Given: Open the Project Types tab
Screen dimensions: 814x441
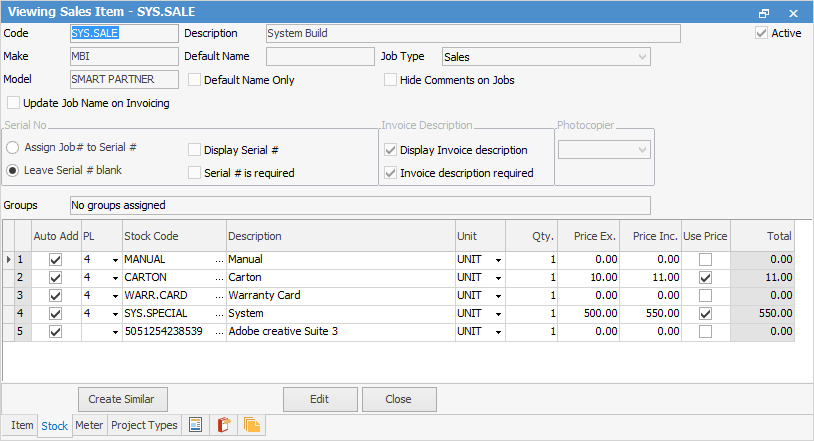Looking at the screenshot, I should (x=144, y=425).
